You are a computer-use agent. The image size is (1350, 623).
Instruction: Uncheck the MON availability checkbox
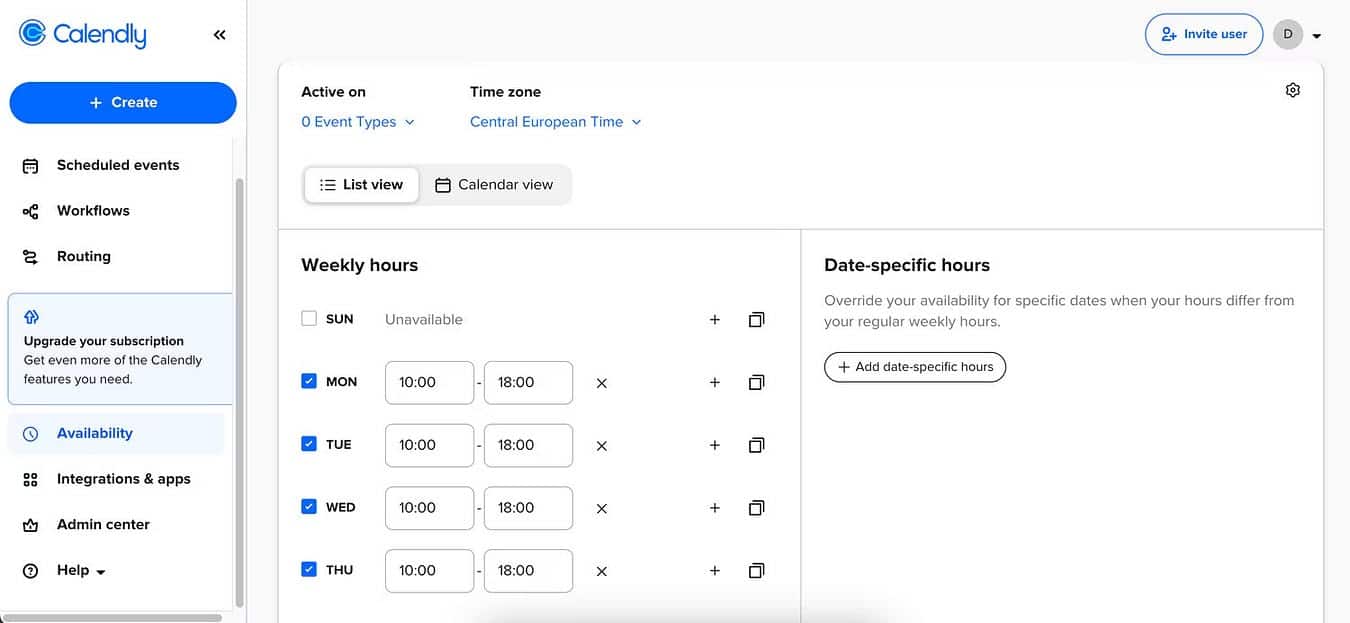[x=309, y=381]
